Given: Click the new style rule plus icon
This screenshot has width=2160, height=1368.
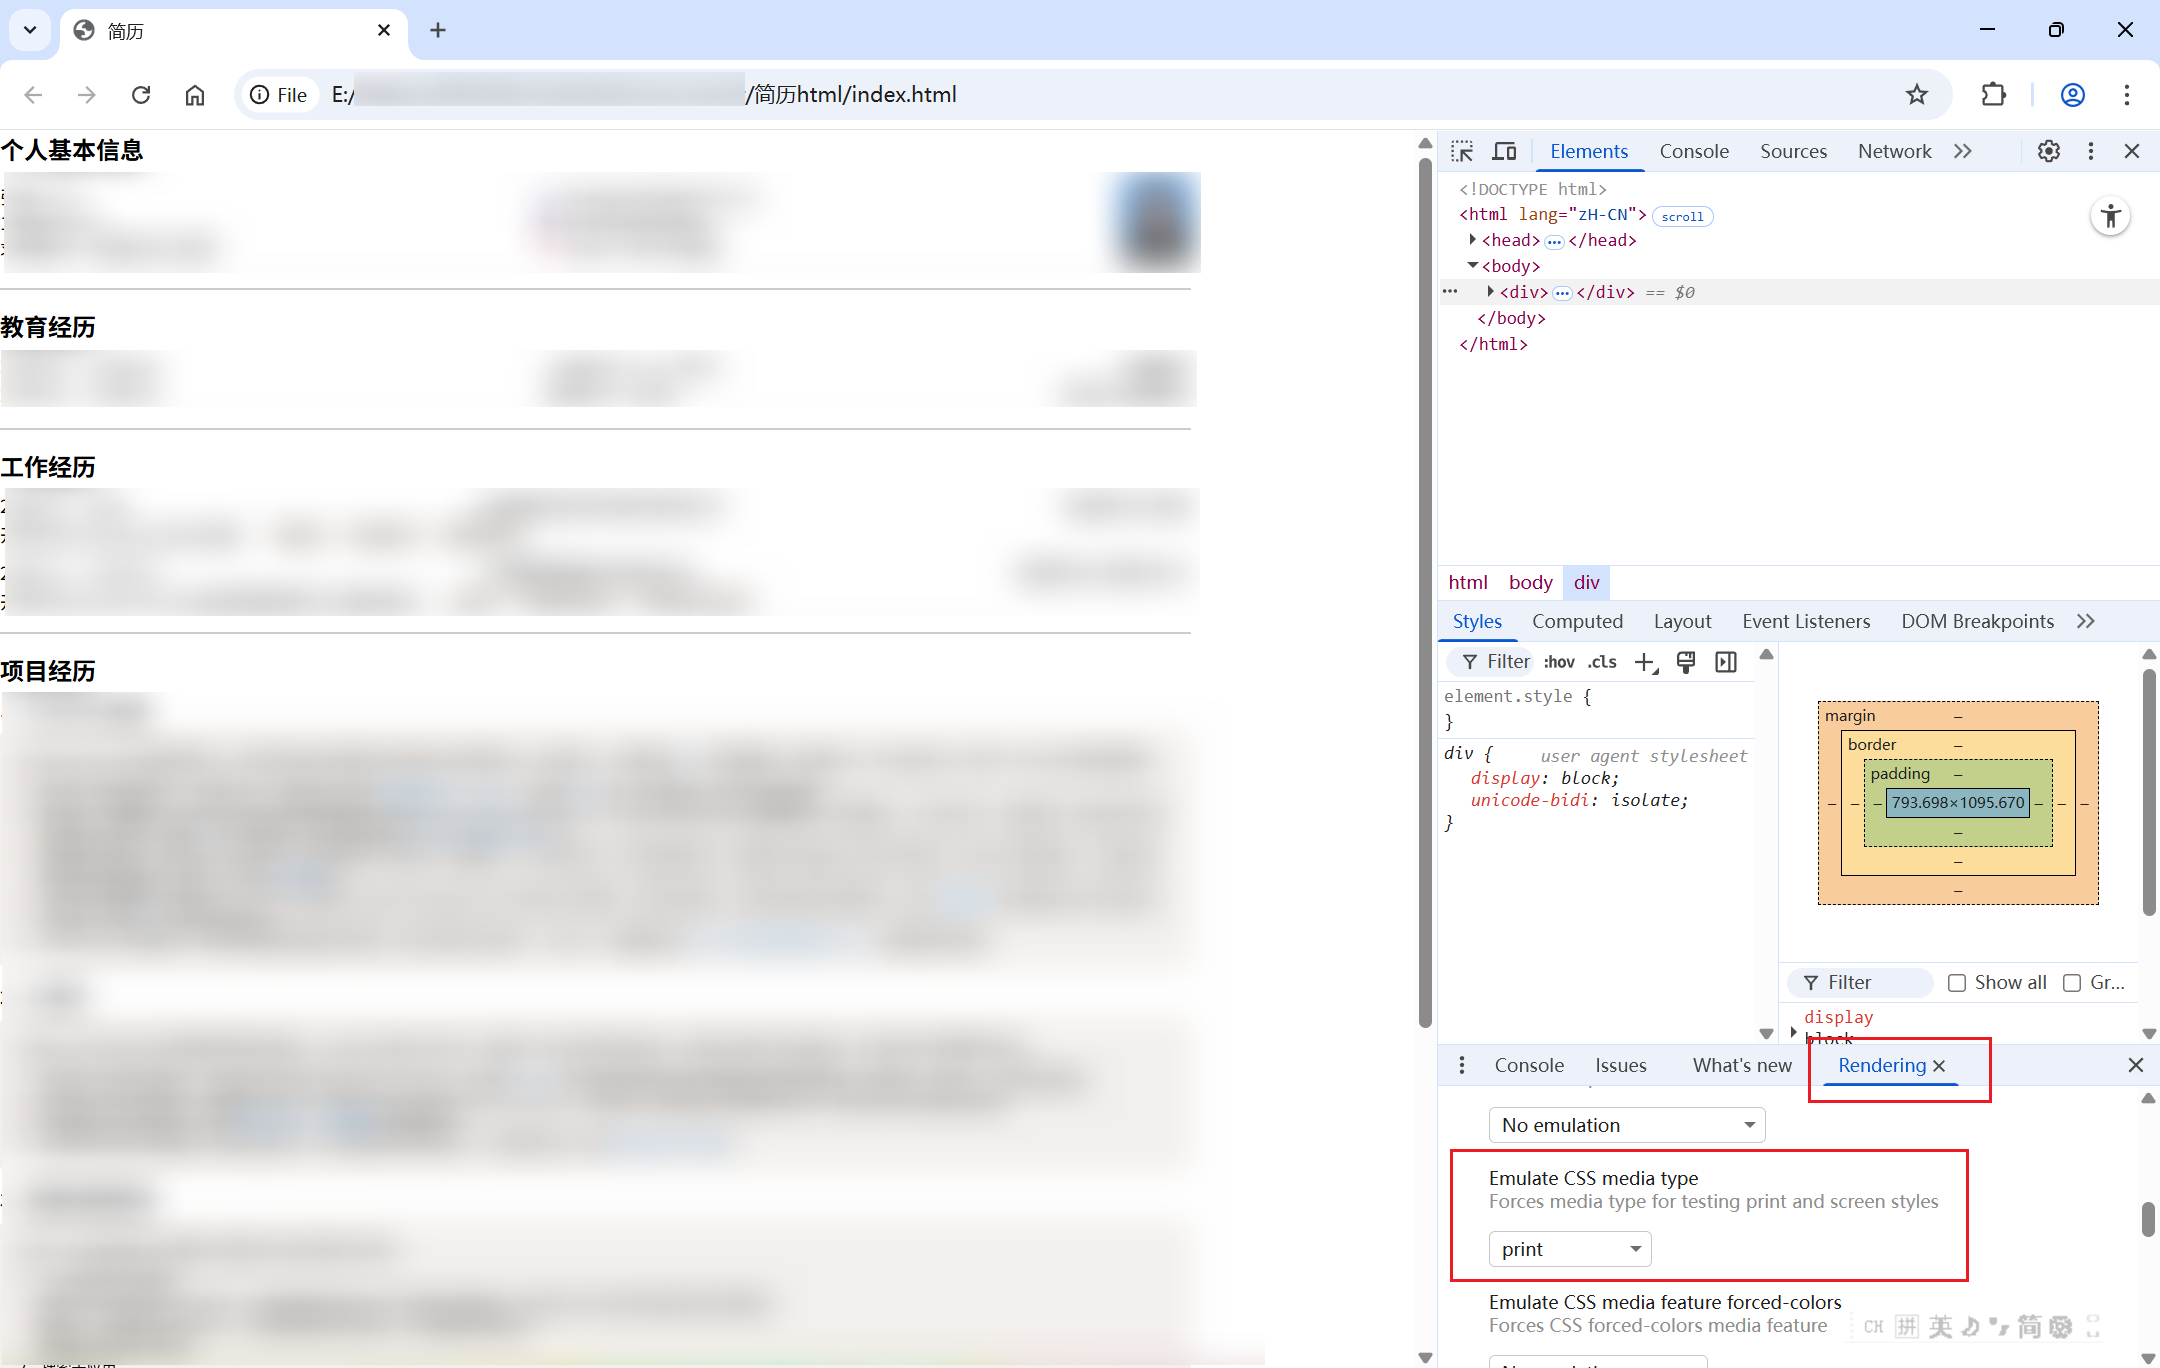Looking at the screenshot, I should [1644, 662].
